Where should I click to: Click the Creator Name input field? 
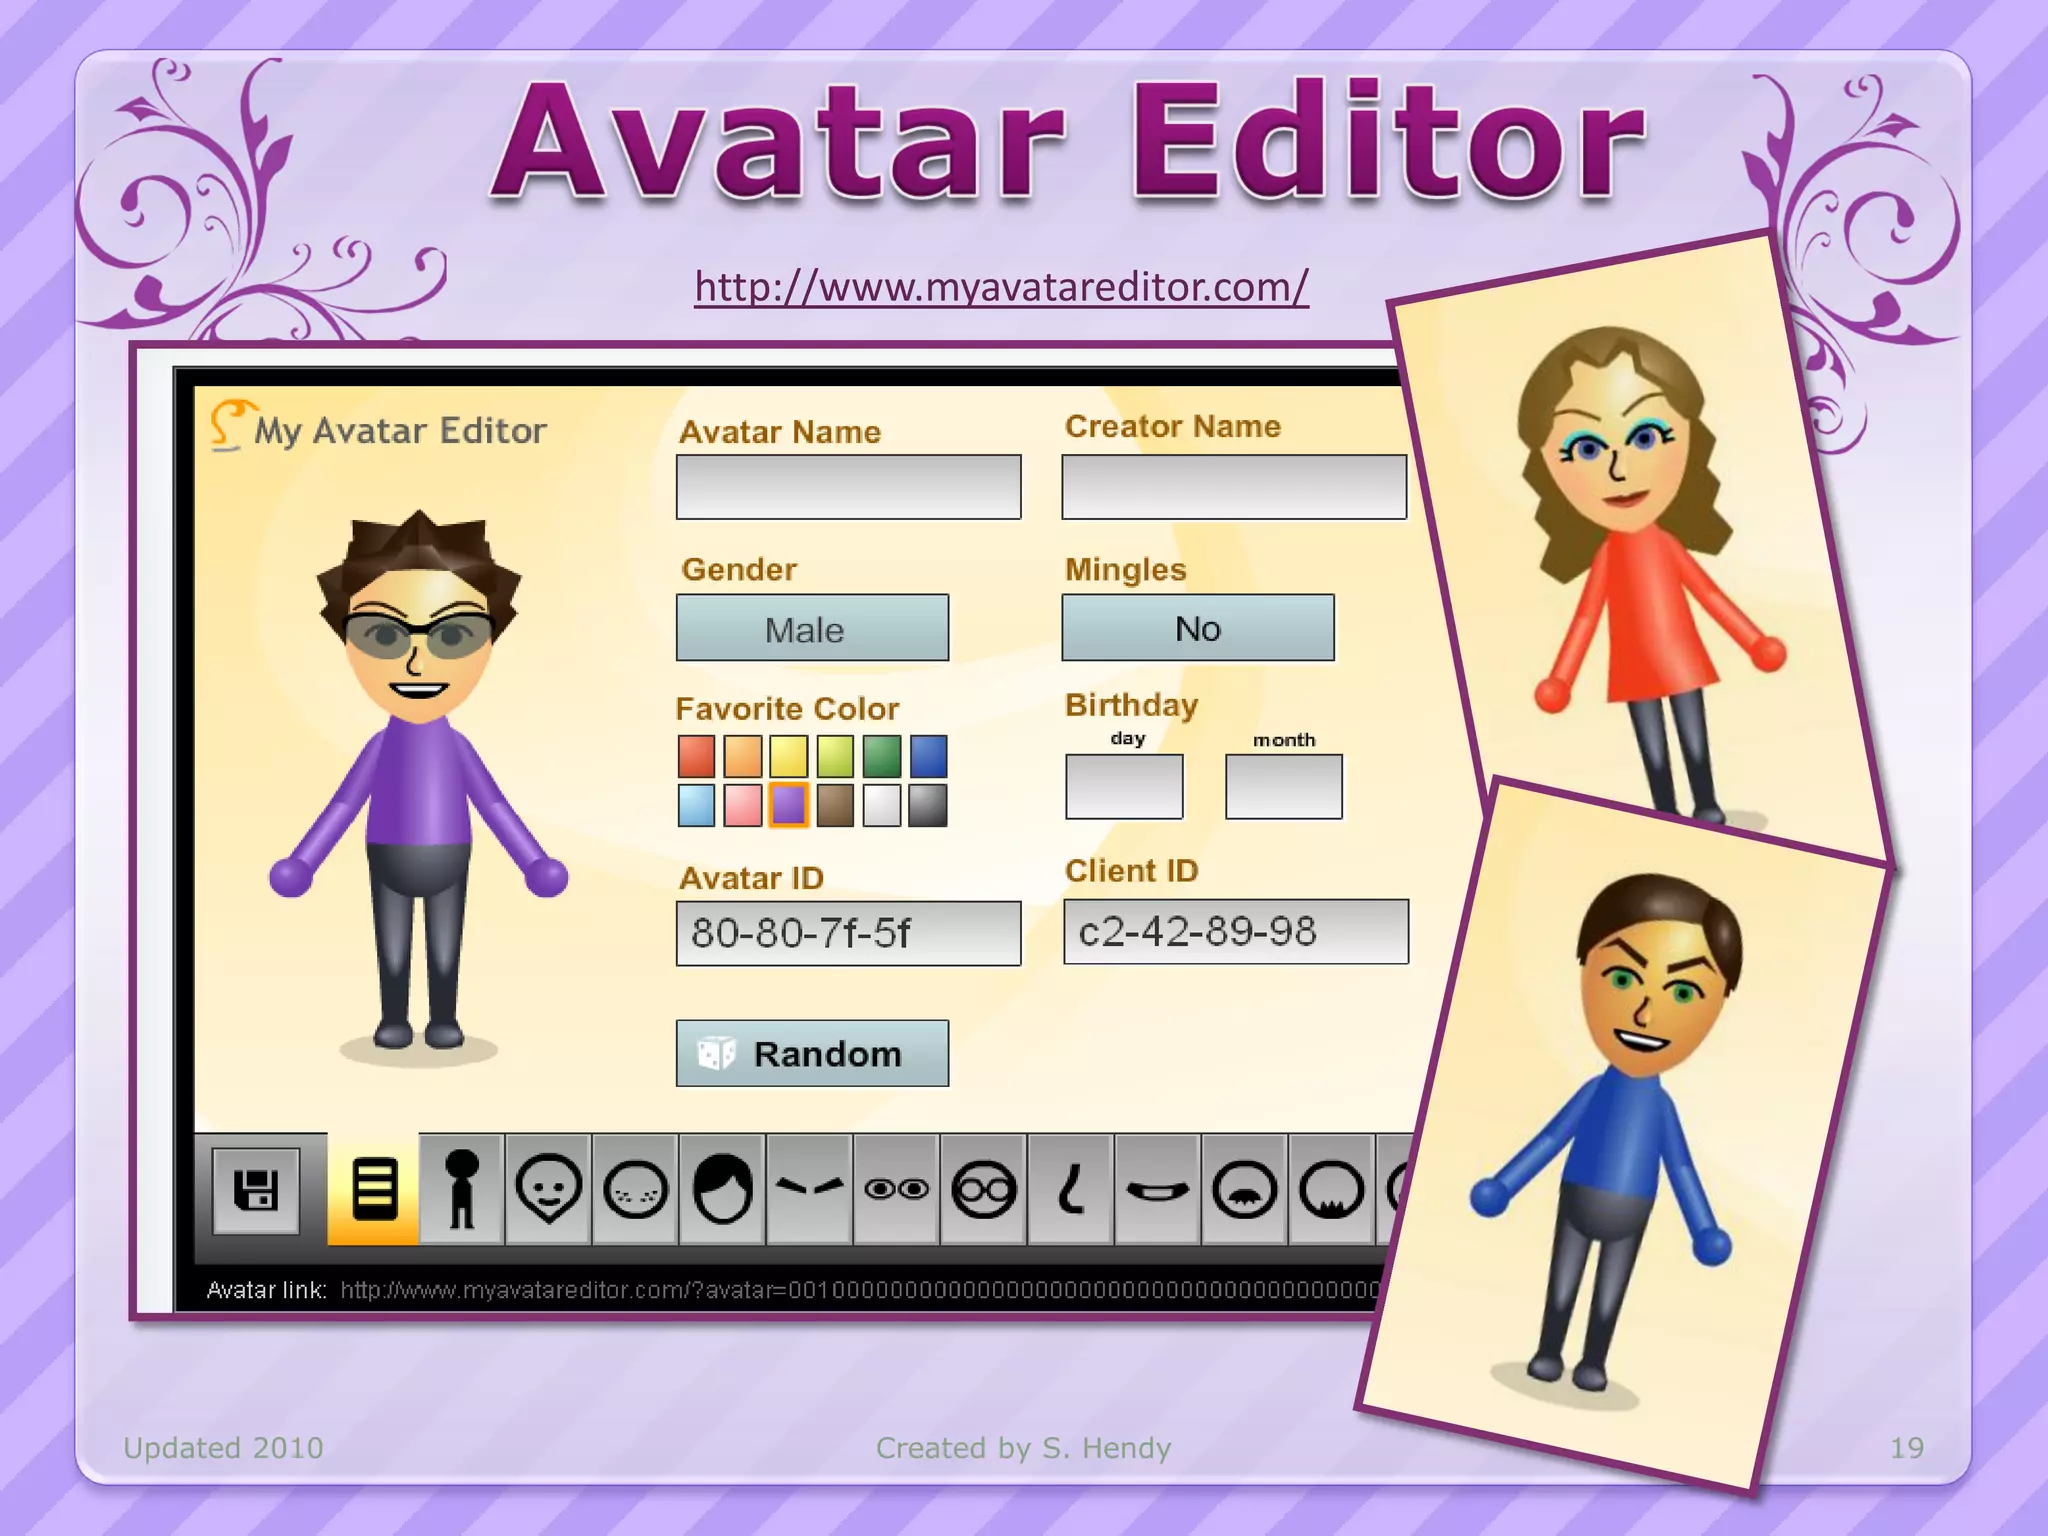click(1234, 487)
